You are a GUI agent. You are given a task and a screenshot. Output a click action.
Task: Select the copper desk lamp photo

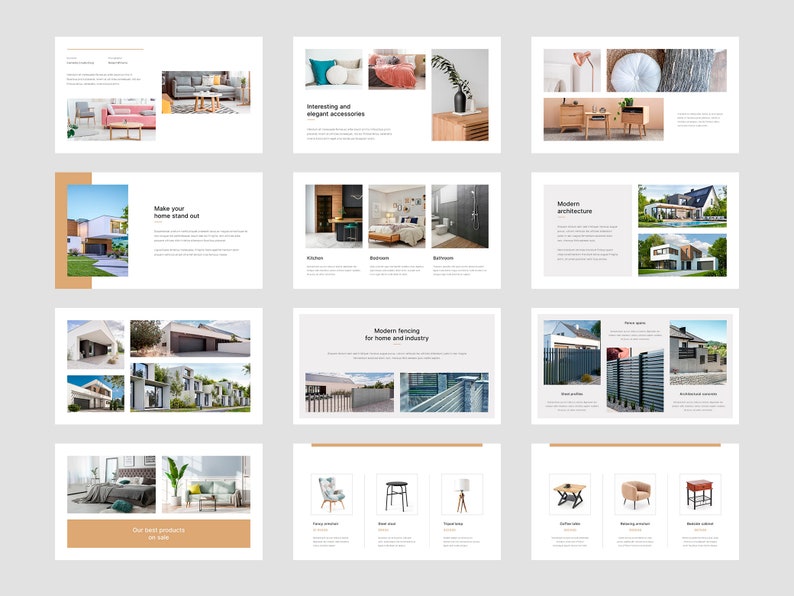[x=572, y=70]
